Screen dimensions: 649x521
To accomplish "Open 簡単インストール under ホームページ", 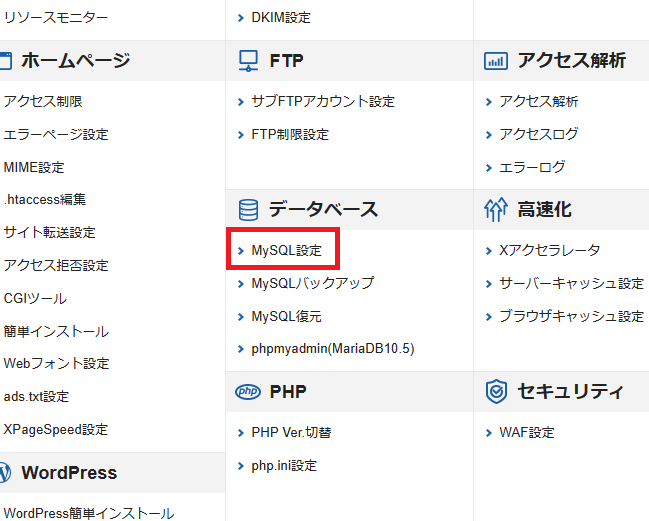I will pos(56,331).
